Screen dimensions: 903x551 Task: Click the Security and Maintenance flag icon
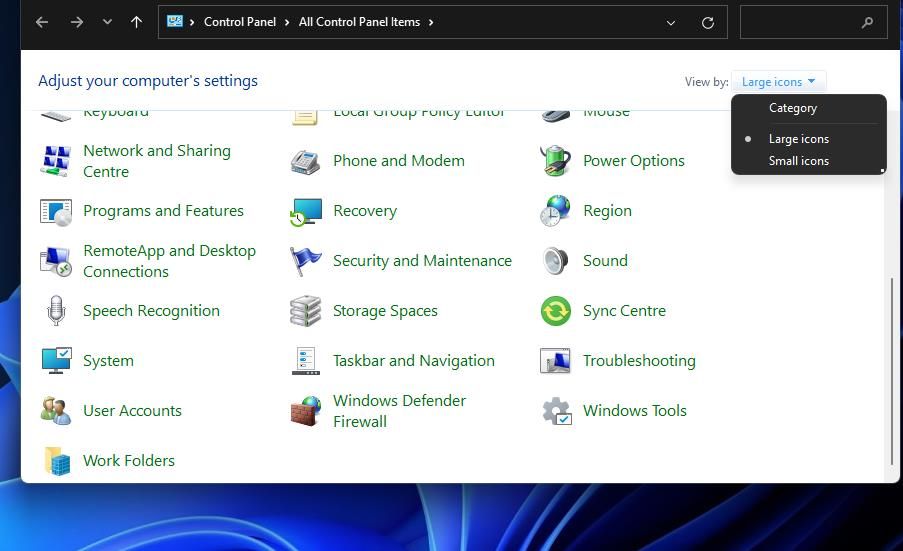[305, 261]
